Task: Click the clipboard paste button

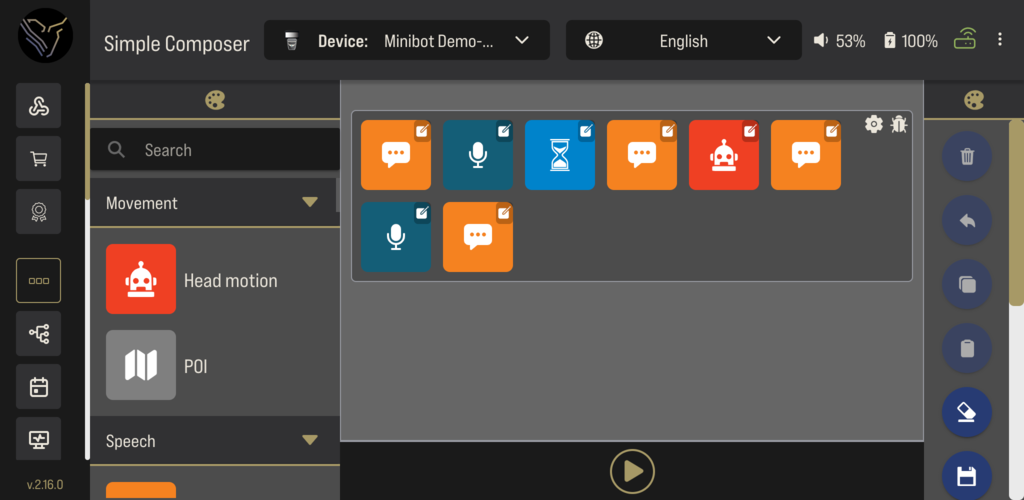Action: click(967, 349)
